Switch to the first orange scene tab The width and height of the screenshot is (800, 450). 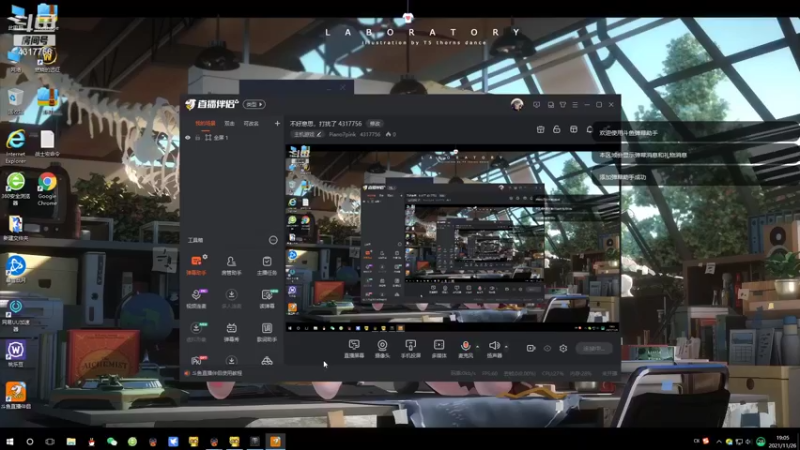(205, 123)
